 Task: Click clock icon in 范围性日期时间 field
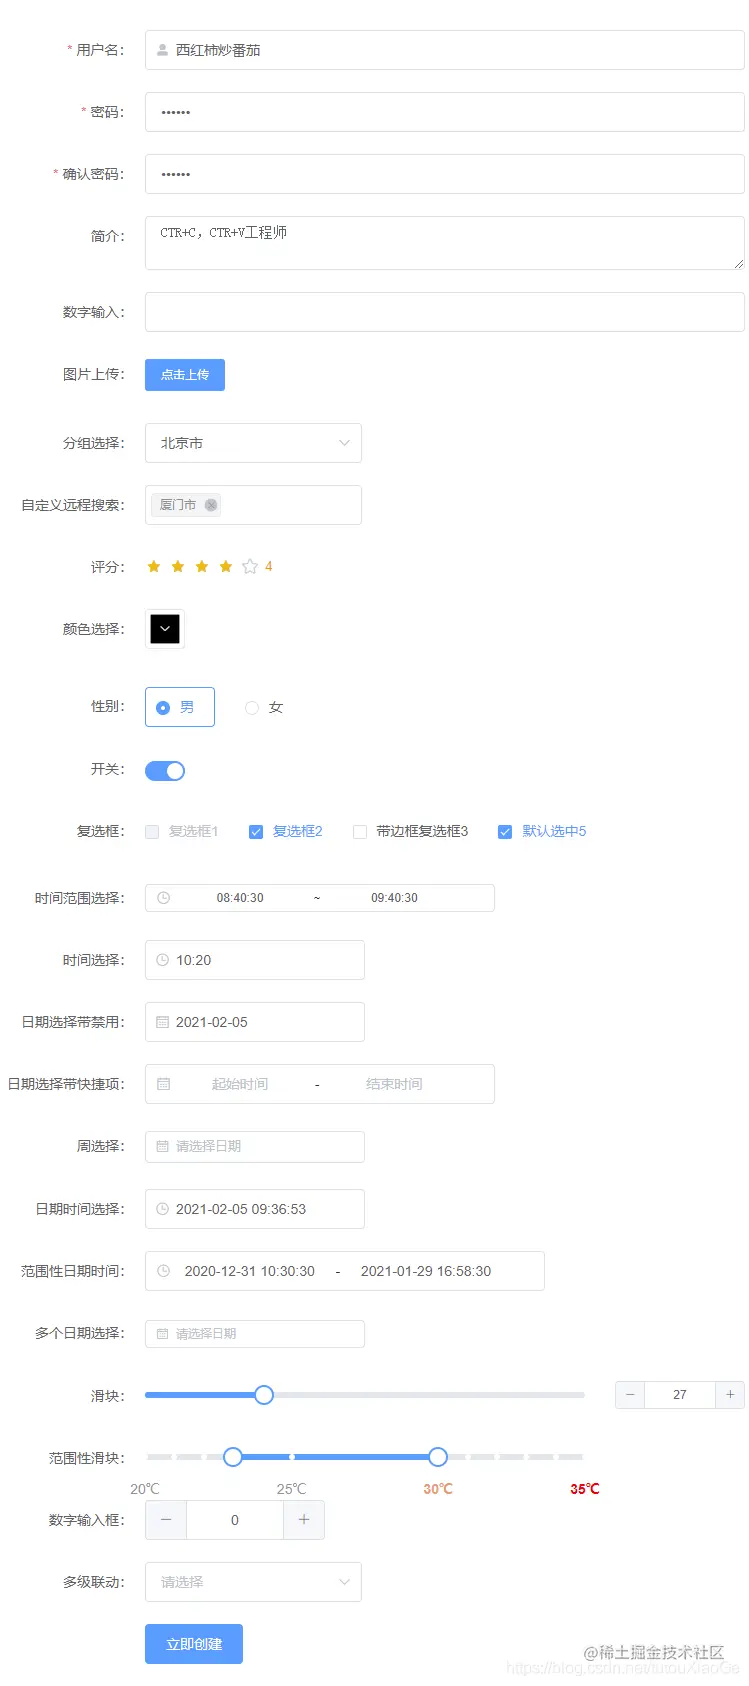pyautogui.click(x=163, y=1271)
